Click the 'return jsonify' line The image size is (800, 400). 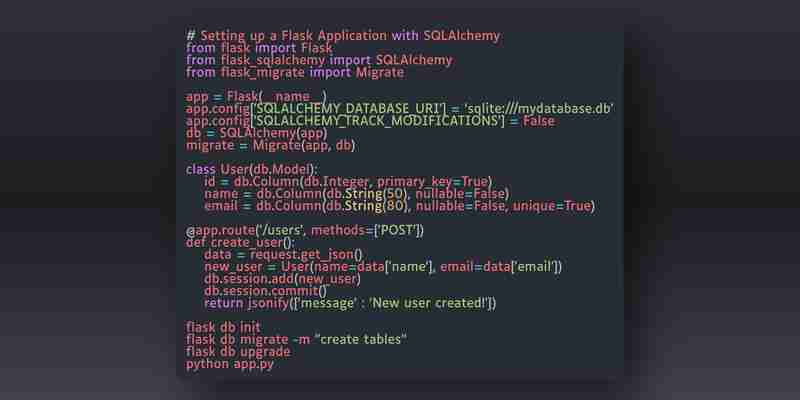(350, 304)
